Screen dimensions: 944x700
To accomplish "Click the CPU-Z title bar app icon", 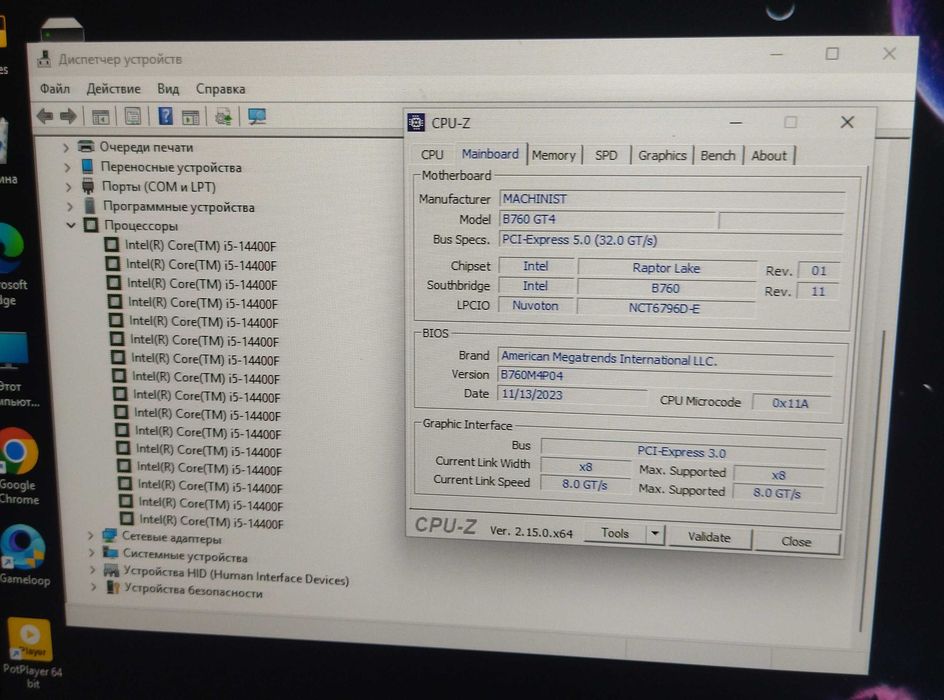I will coord(416,122).
